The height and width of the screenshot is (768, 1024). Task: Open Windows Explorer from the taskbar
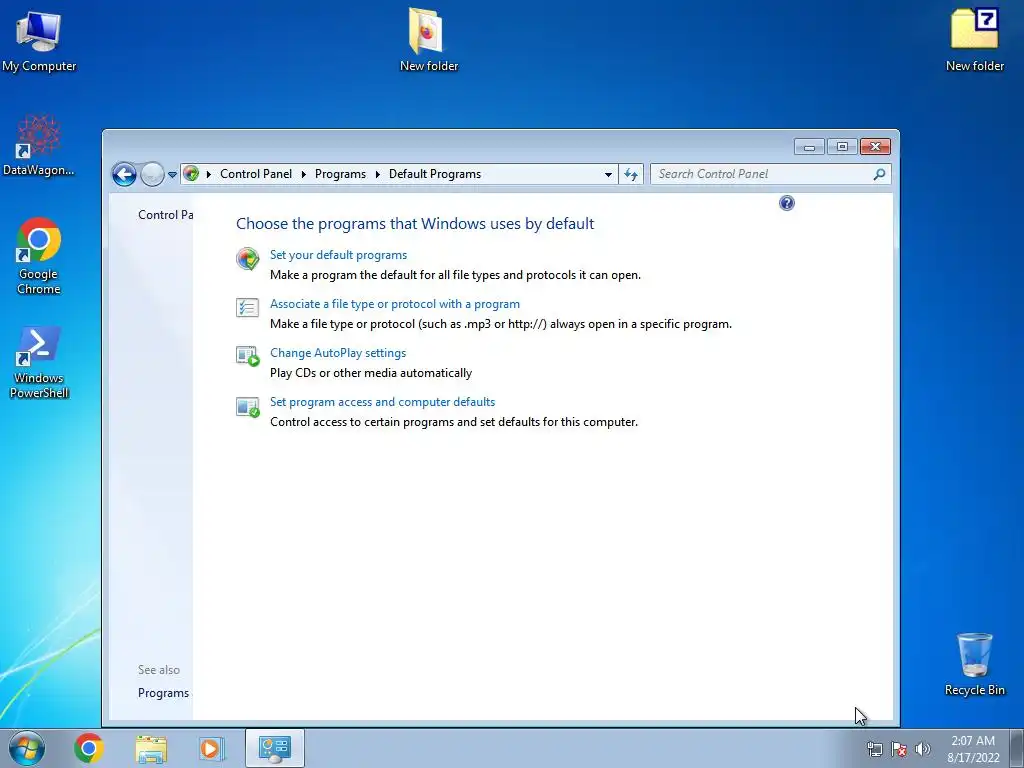(151, 748)
